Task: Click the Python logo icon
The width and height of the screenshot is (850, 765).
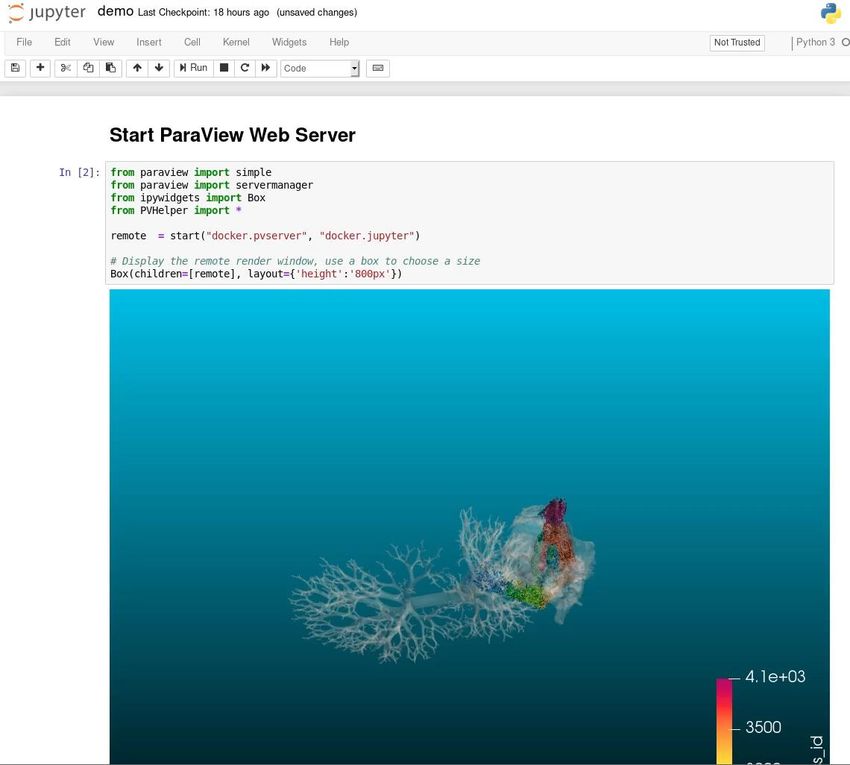Action: click(x=830, y=13)
